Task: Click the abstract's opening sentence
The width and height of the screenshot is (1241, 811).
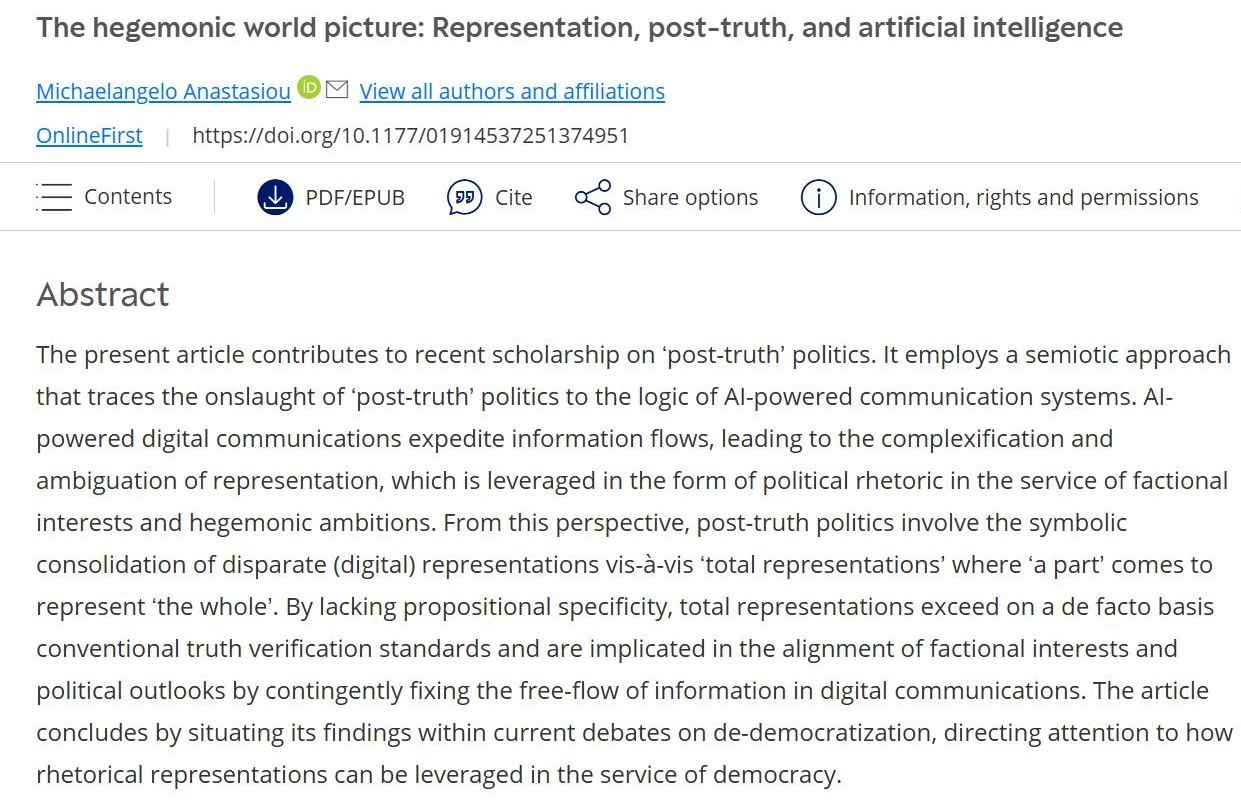Action: 340,355
